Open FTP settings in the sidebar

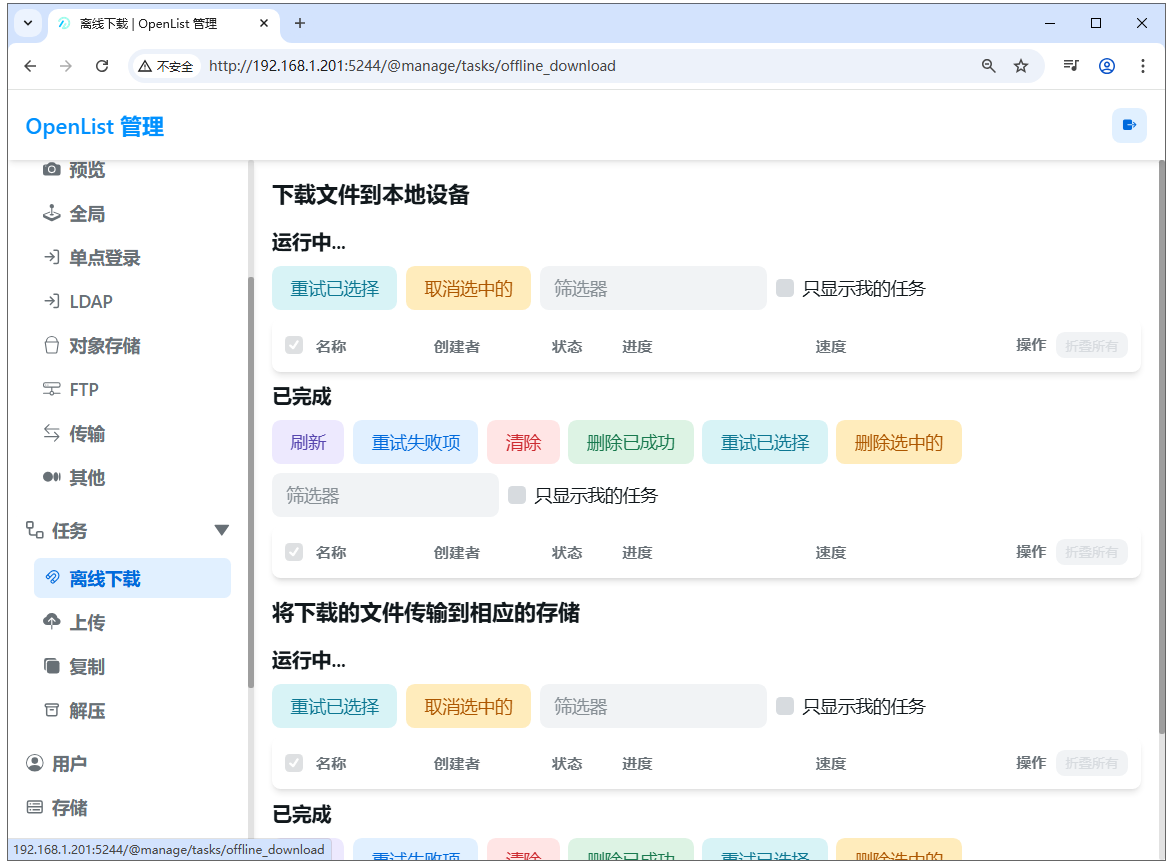click(85, 389)
